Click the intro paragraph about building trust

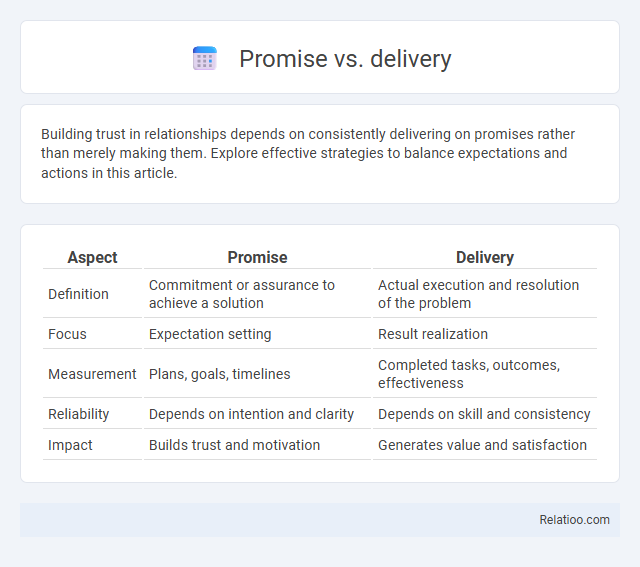(308, 153)
